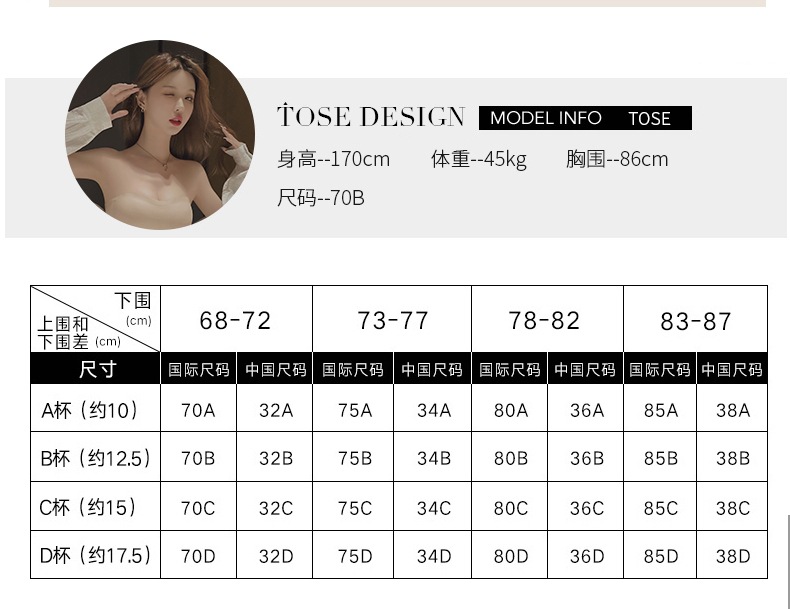Select the 68-72 underbust column header

236,320
